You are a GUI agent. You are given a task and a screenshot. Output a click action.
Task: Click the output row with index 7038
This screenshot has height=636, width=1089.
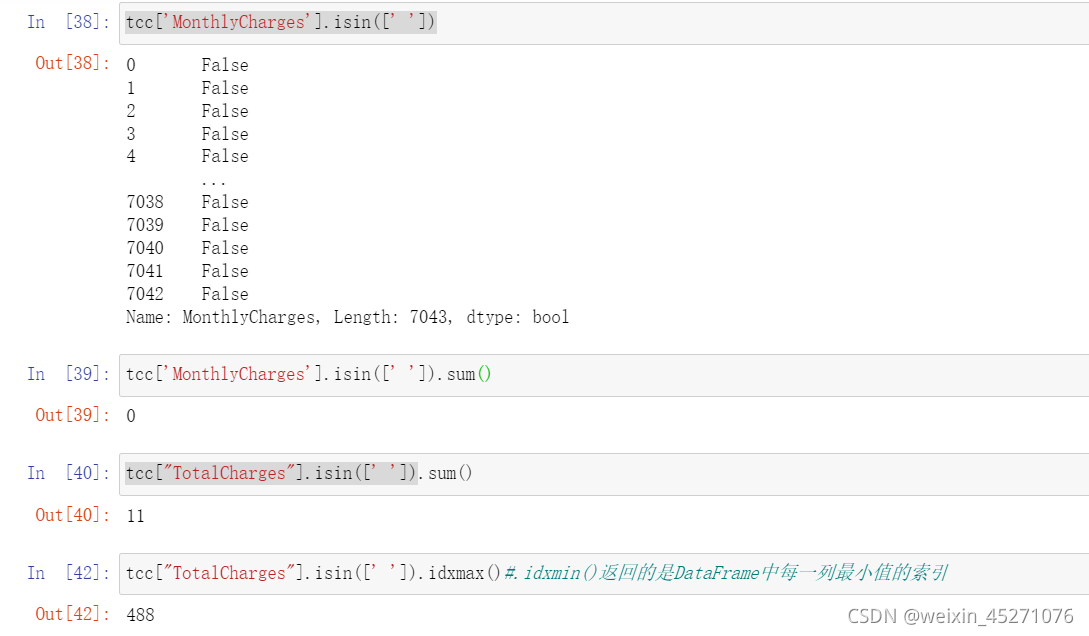(x=188, y=203)
